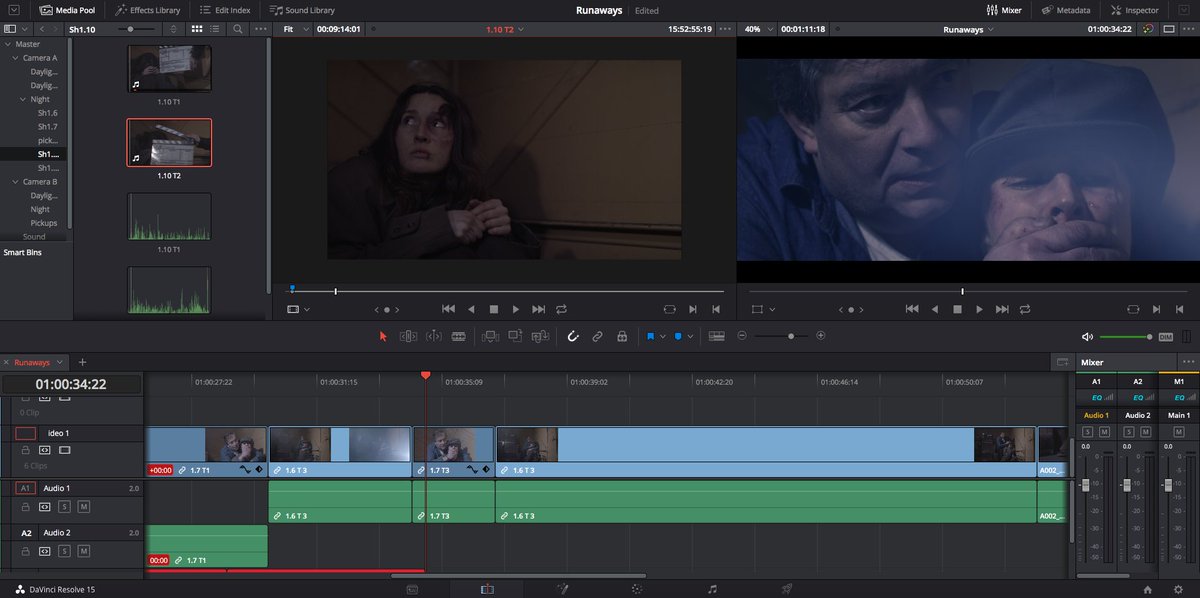The image size is (1200, 598).
Task: Open the Metadata panel
Action: click(1067, 10)
